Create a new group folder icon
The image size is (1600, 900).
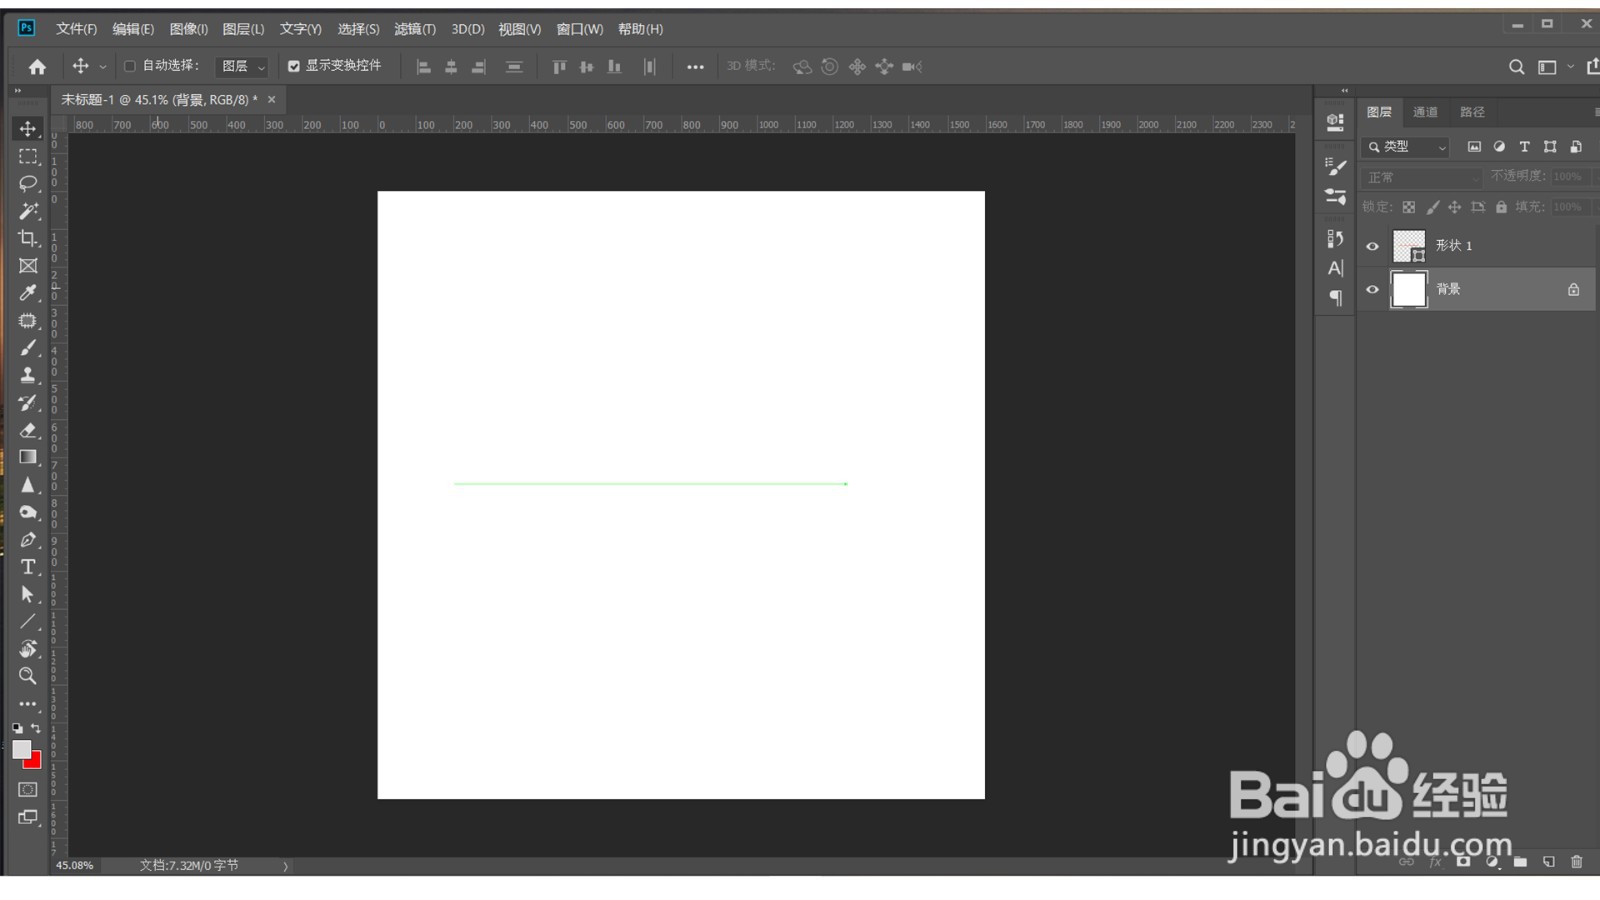tap(1520, 861)
